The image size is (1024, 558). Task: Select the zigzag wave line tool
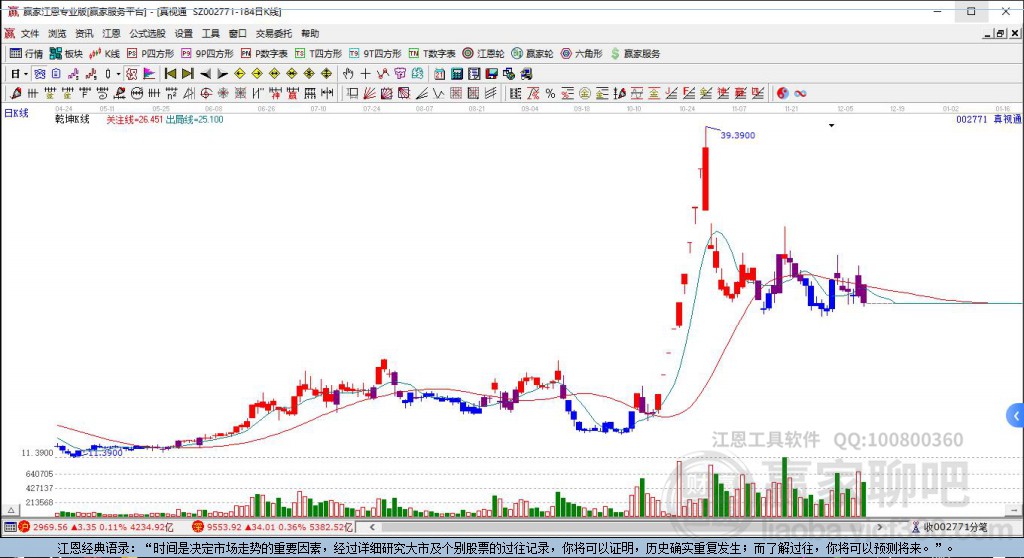(x=439, y=93)
